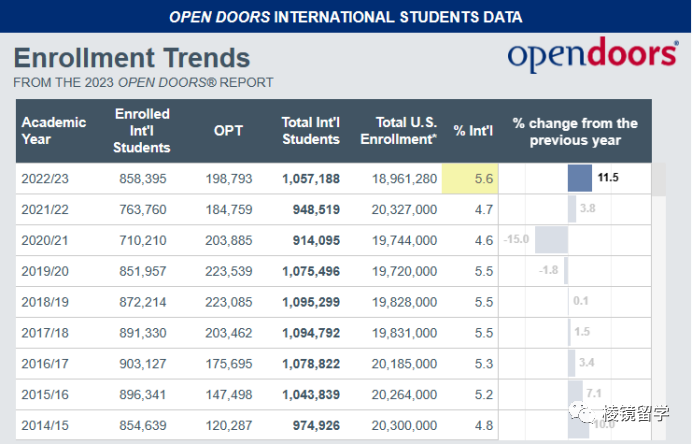Click the Academic Year column header
This screenshot has height=444, width=692.
tap(53, 131)
